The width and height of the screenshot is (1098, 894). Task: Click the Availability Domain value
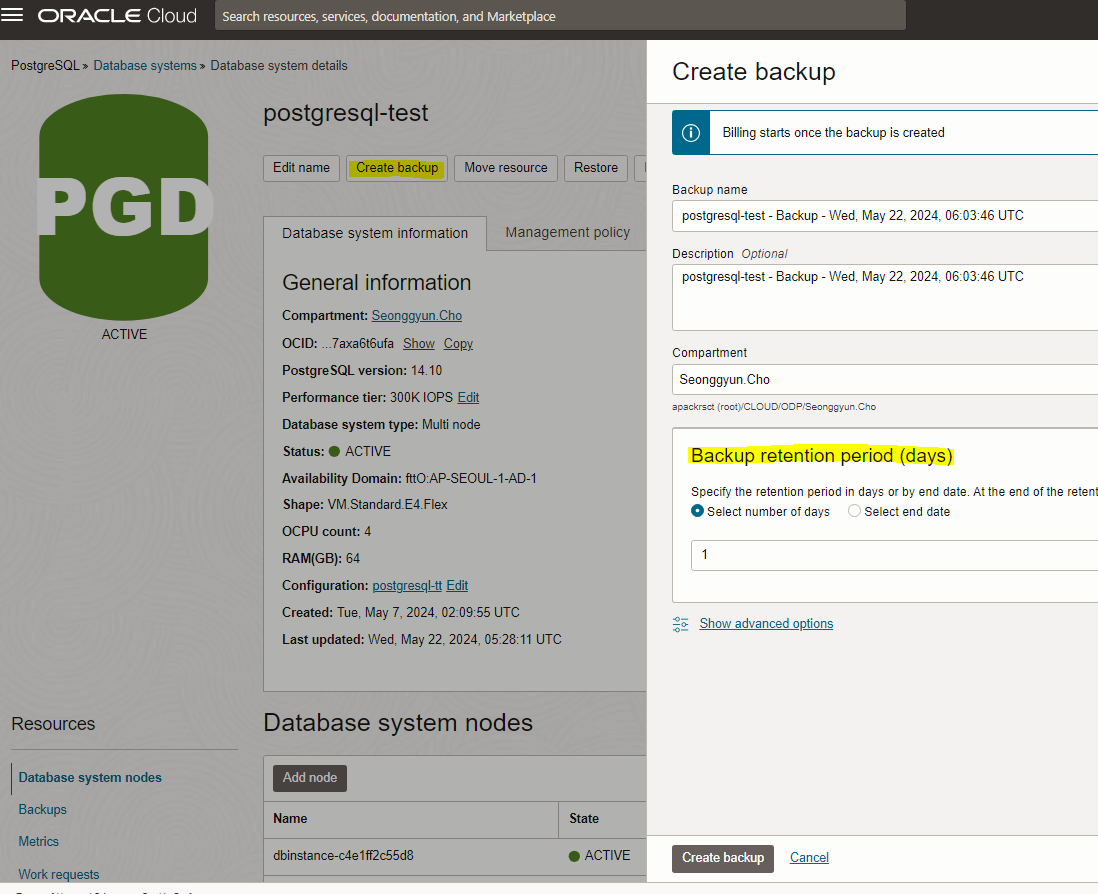[x=471, y=479]
